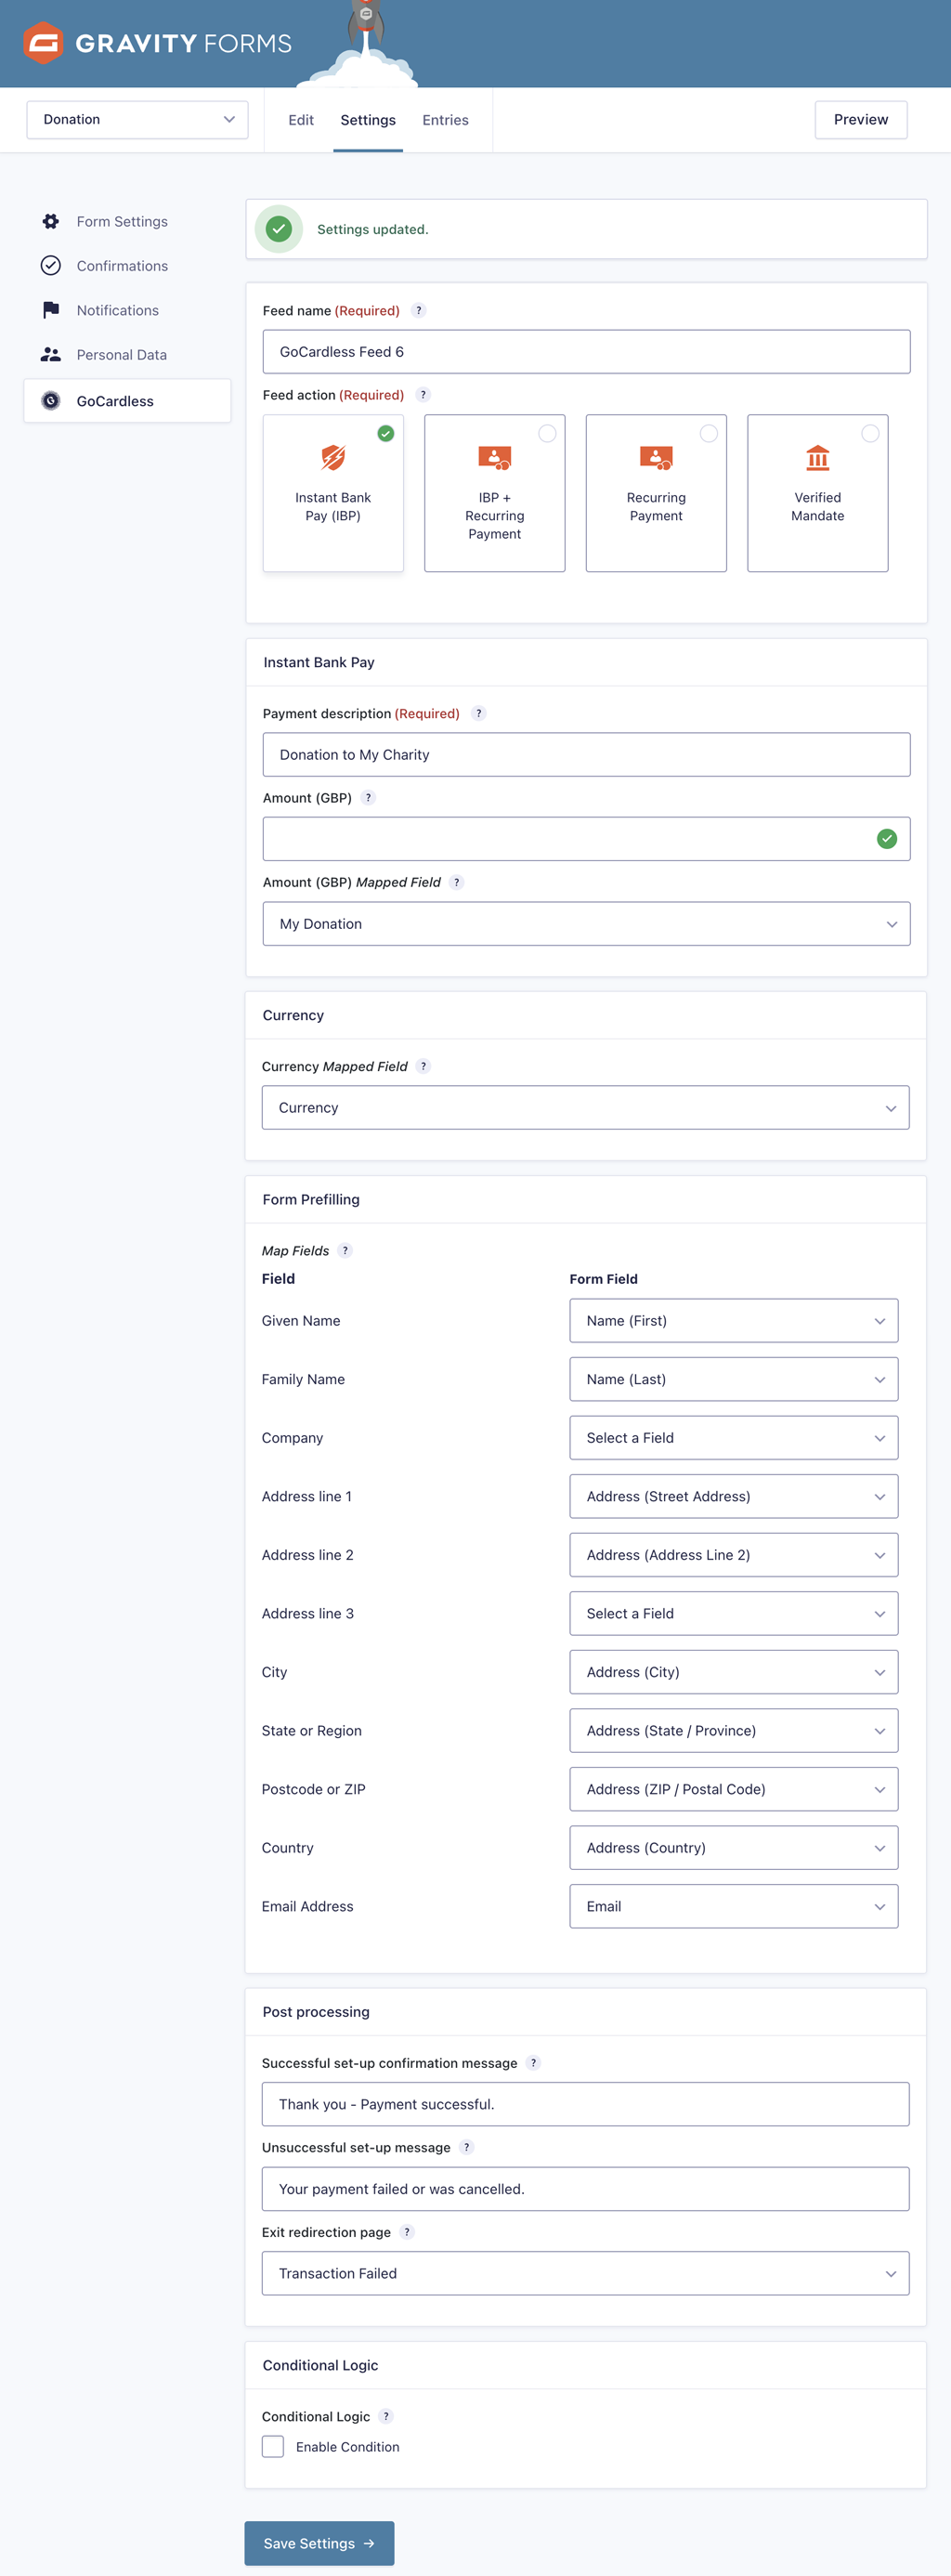Open Form Settings gear icon
Image resolution: width=951 pixels, height=2576 pixels.
click(x=51, y=221)
